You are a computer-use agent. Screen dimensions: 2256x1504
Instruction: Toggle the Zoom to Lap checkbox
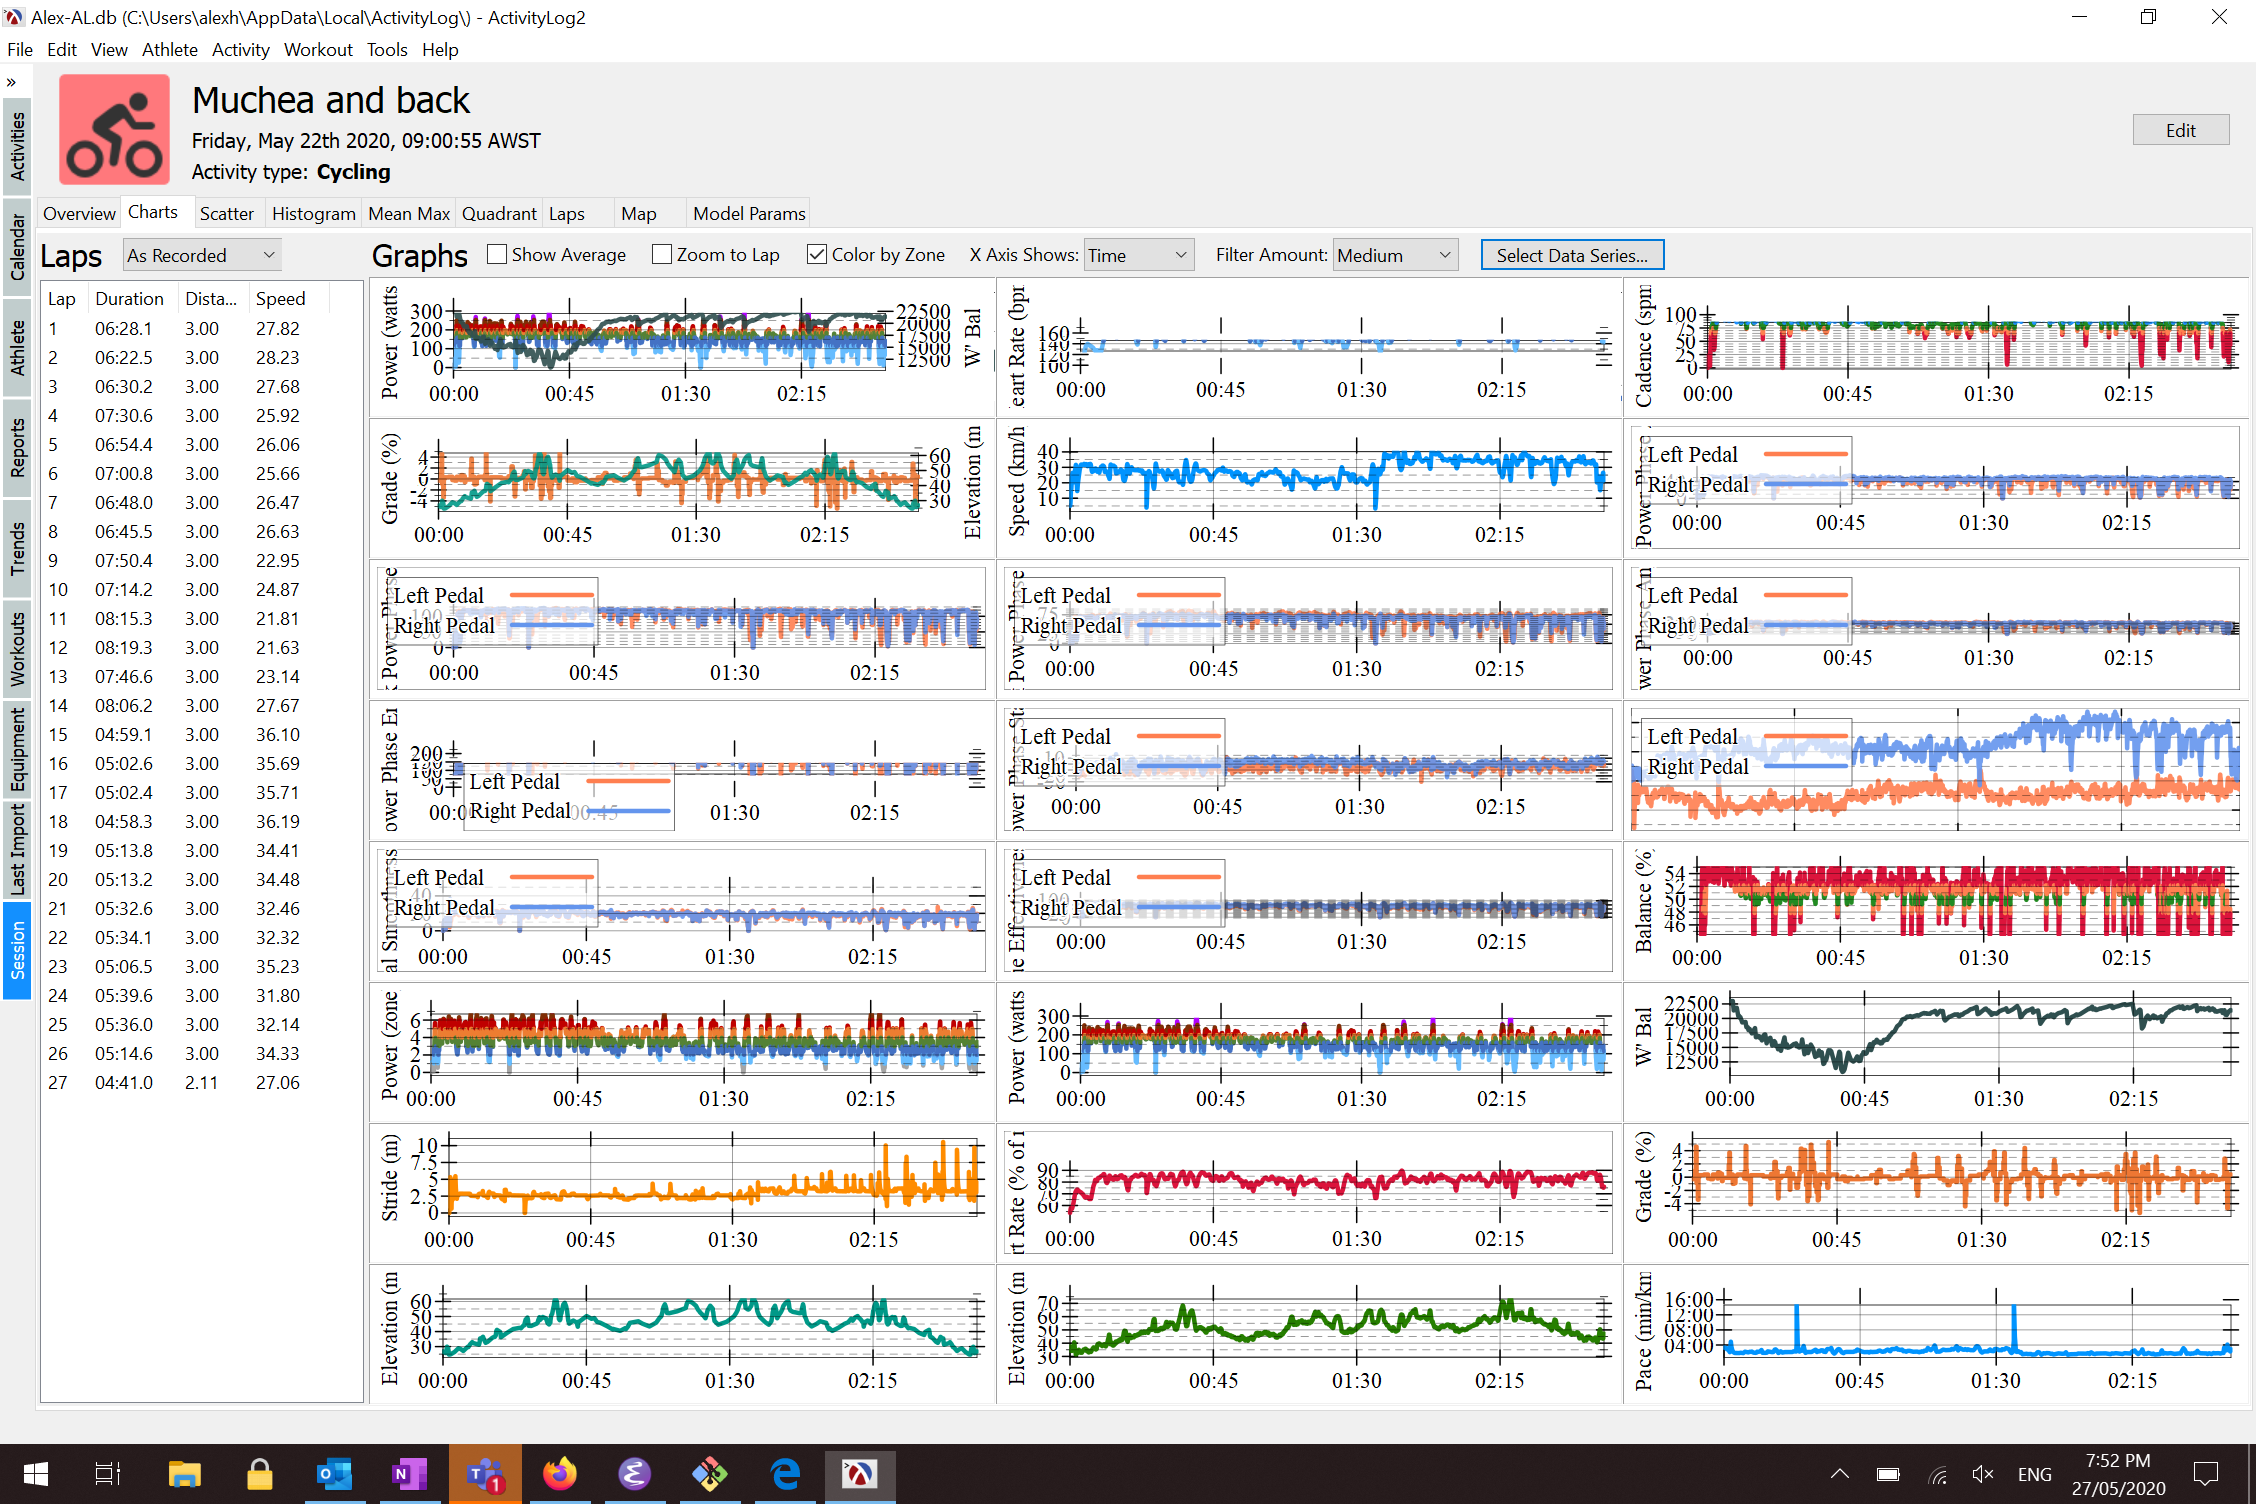pos(662,255)
